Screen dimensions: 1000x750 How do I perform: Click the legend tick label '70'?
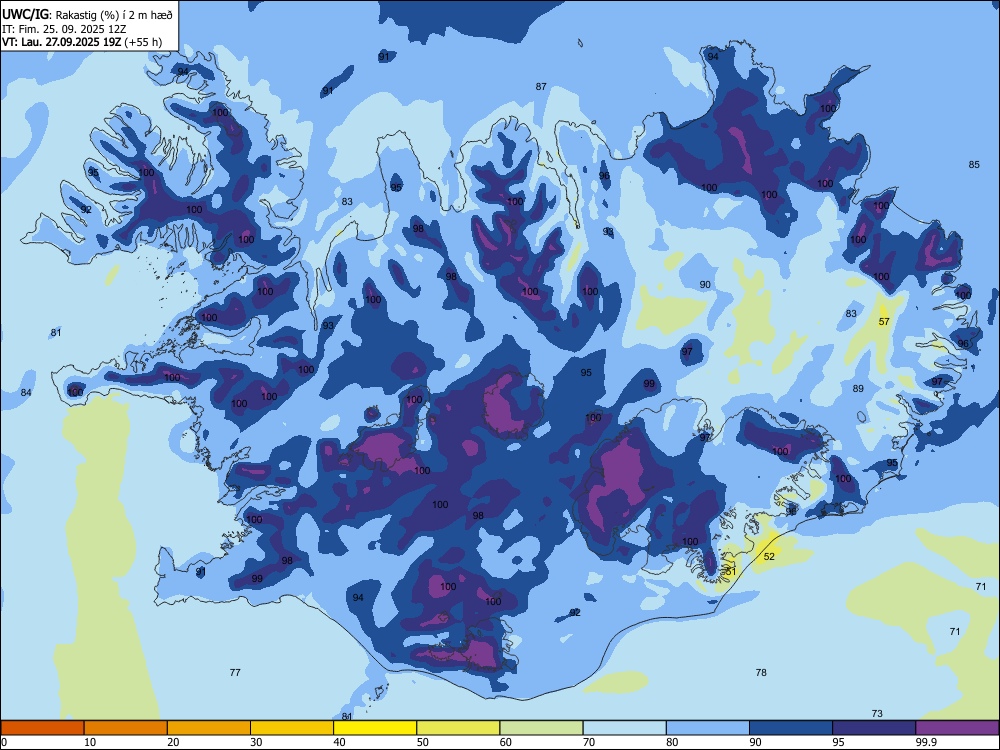pos(589,742)
